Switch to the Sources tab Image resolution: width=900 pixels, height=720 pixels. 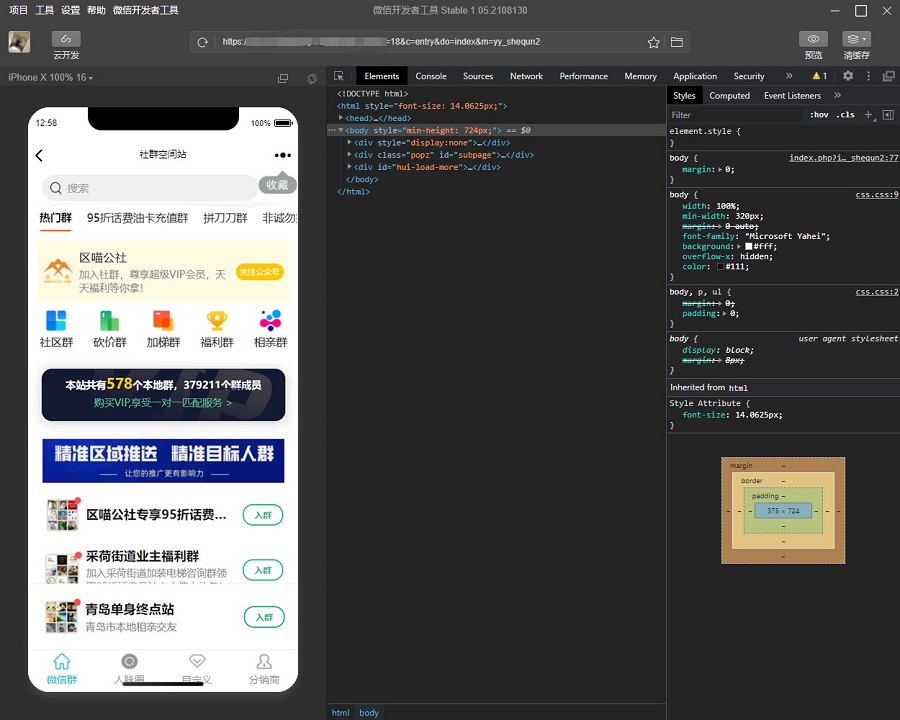pyautogui.click(x=478, y=76)
